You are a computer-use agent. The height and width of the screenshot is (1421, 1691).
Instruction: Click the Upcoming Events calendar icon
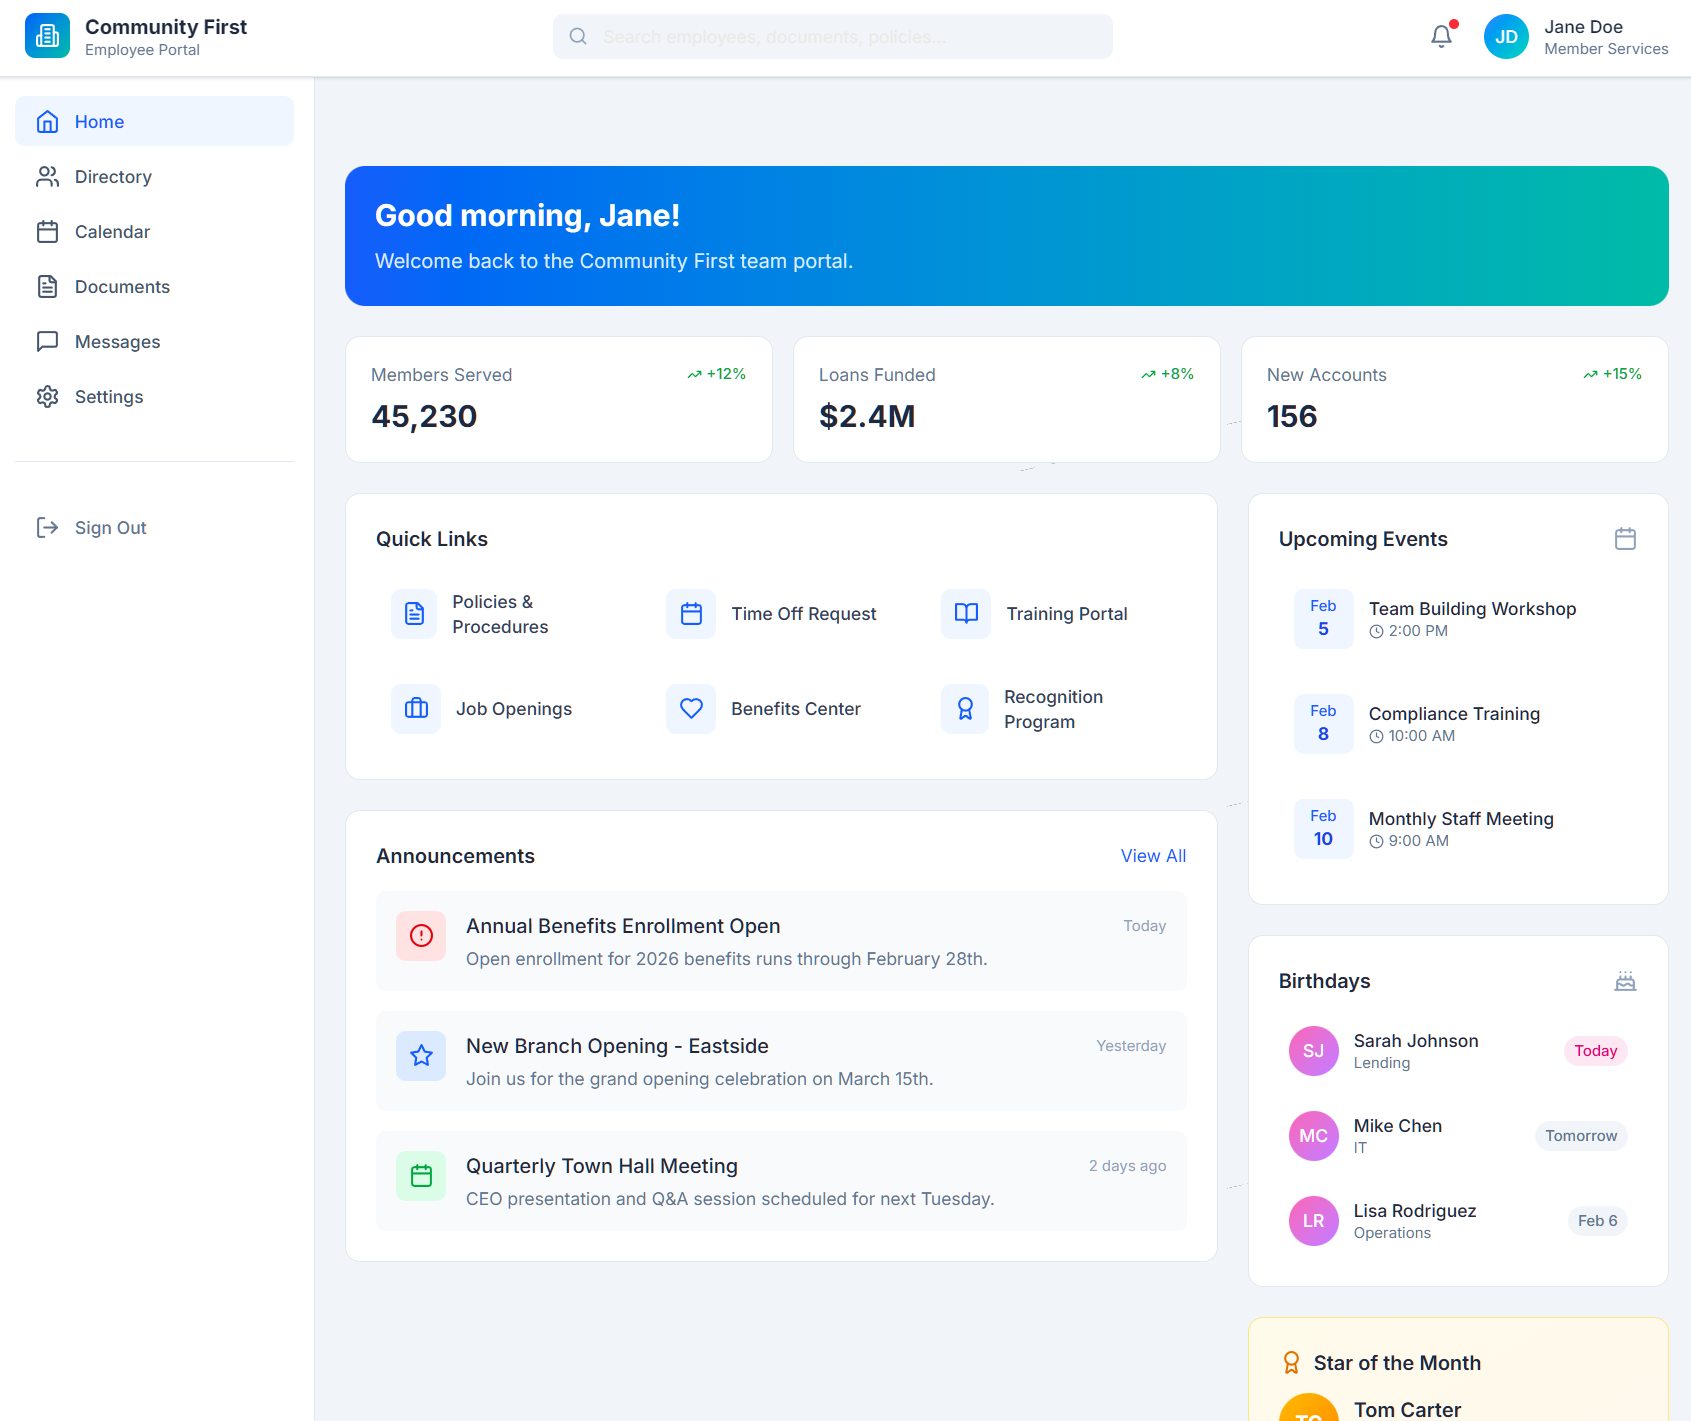click(1625, 538)
